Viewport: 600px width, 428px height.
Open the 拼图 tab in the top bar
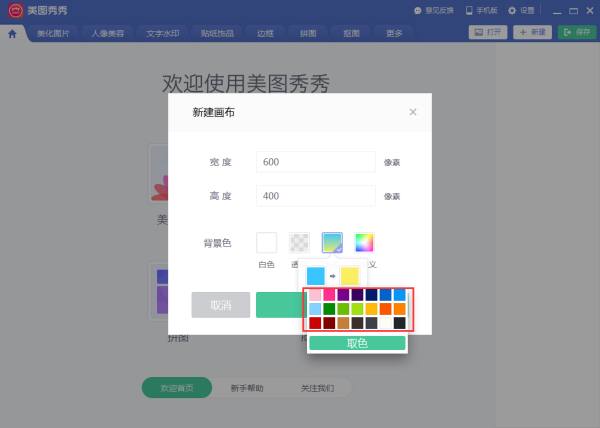[308, 34]
